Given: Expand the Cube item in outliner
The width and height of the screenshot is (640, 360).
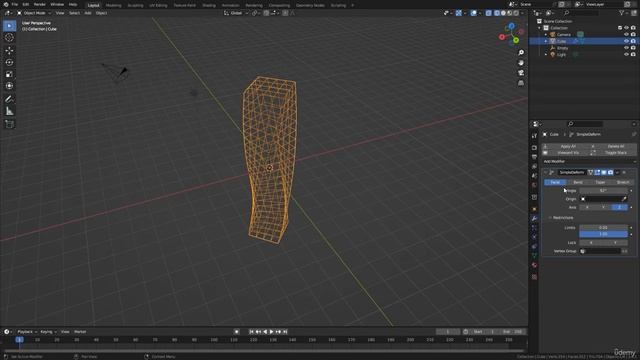Looking at the screenshot, I should click(546, 41).
